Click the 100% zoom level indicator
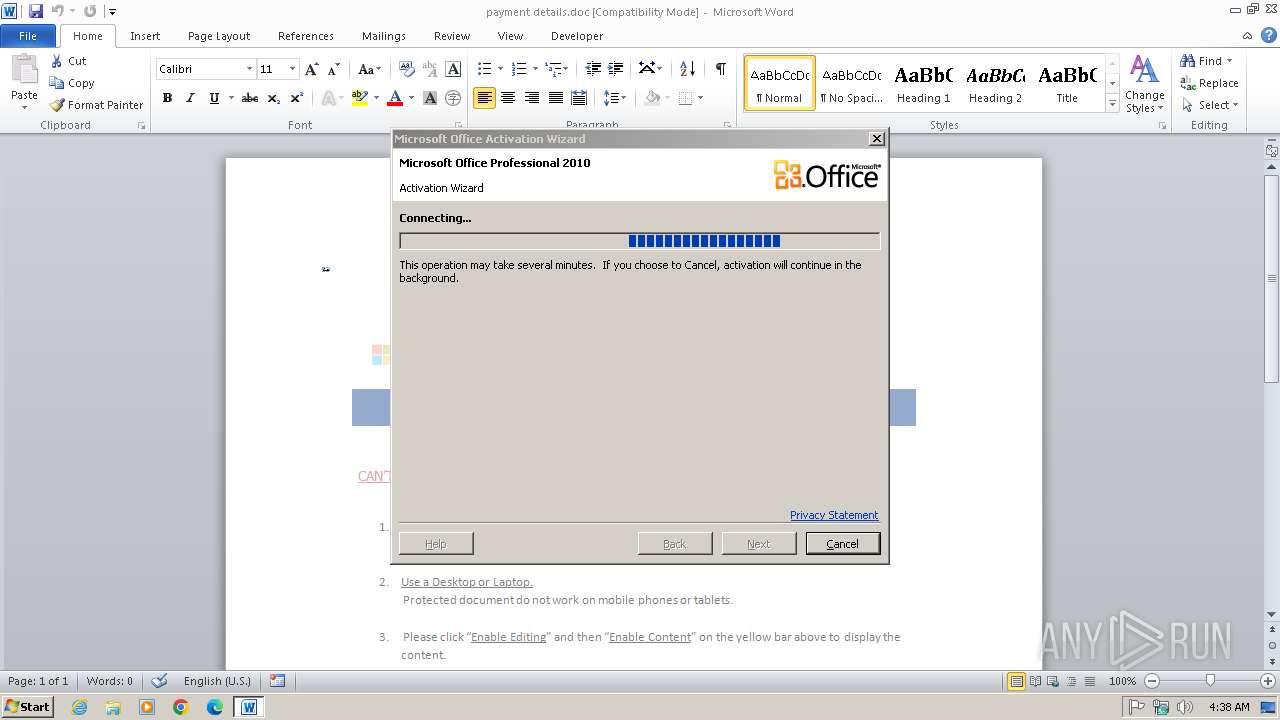 pyautogui.click(x=1122, y=681)
